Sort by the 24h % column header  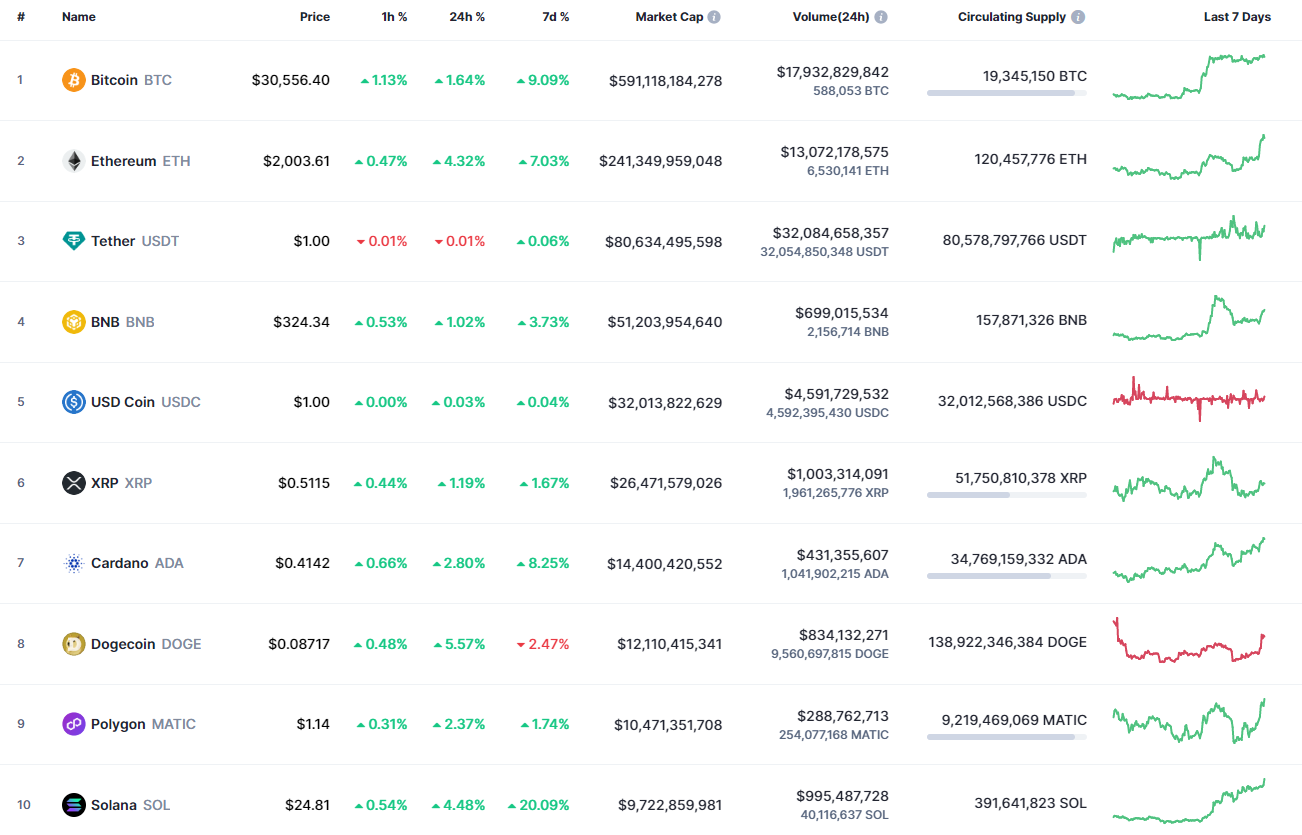click(467, 16)
